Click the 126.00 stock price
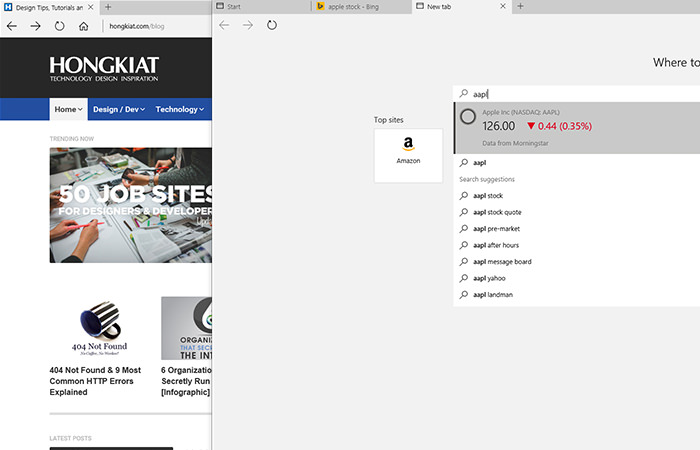 pyautogui.click(x=499, y=126)
